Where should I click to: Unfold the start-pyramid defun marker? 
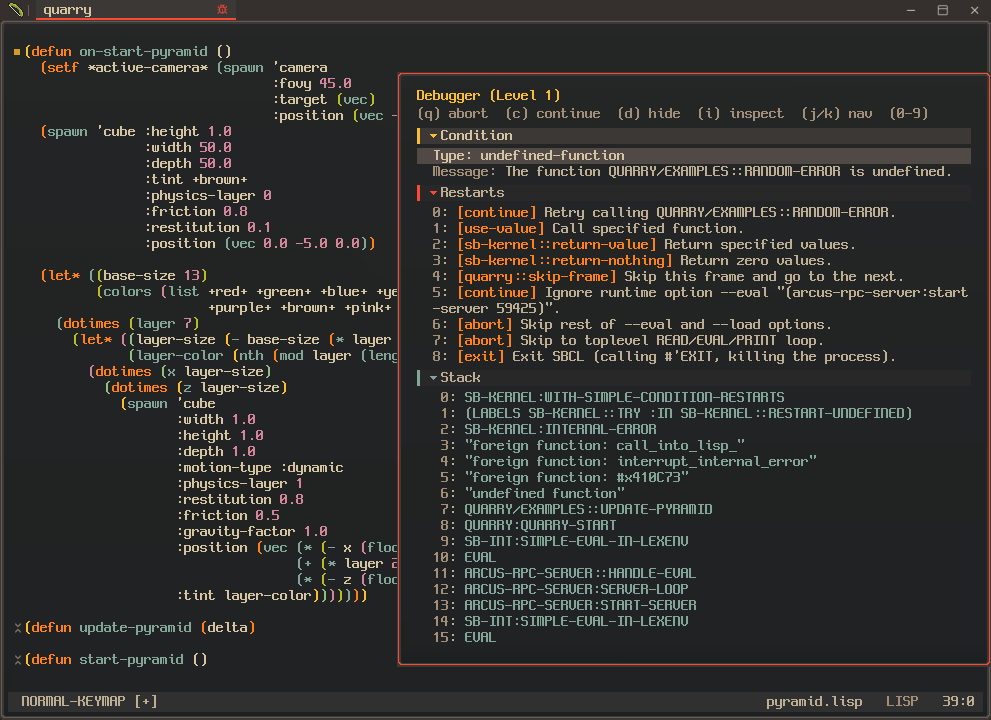coord(17,660)
